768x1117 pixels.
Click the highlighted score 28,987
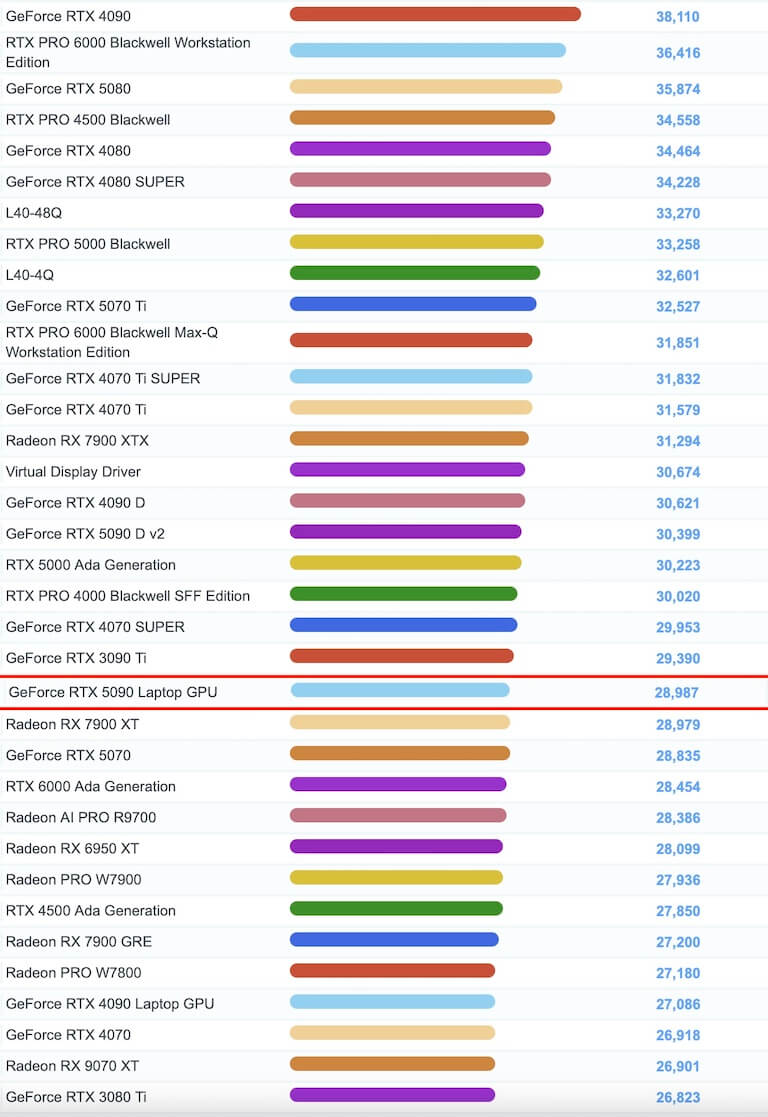coord(676,692)
